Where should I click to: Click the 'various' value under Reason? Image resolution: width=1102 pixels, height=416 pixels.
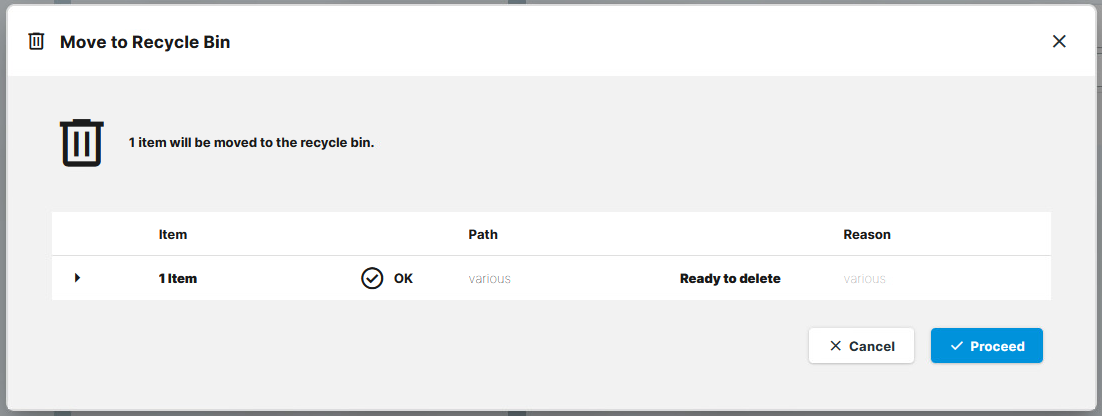tap(864, 279)
